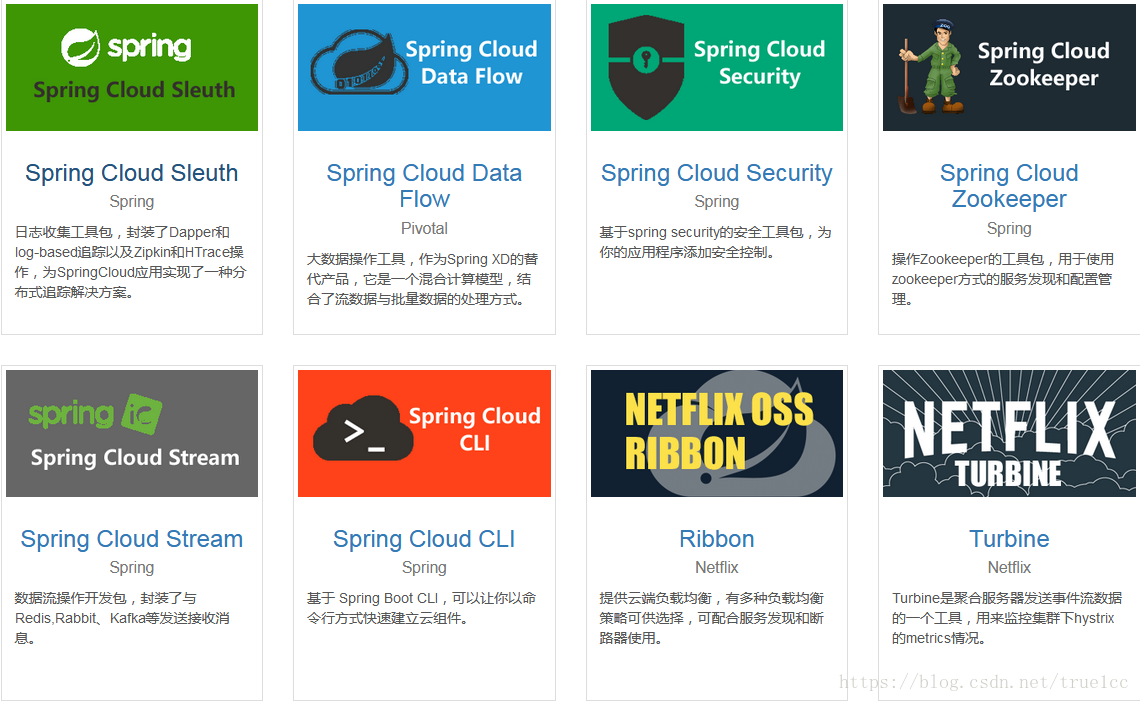The height and width of the screenshot is (702, 1140).
Task: Click the Zookeeper description text
Action: (x=1003, y=279)
